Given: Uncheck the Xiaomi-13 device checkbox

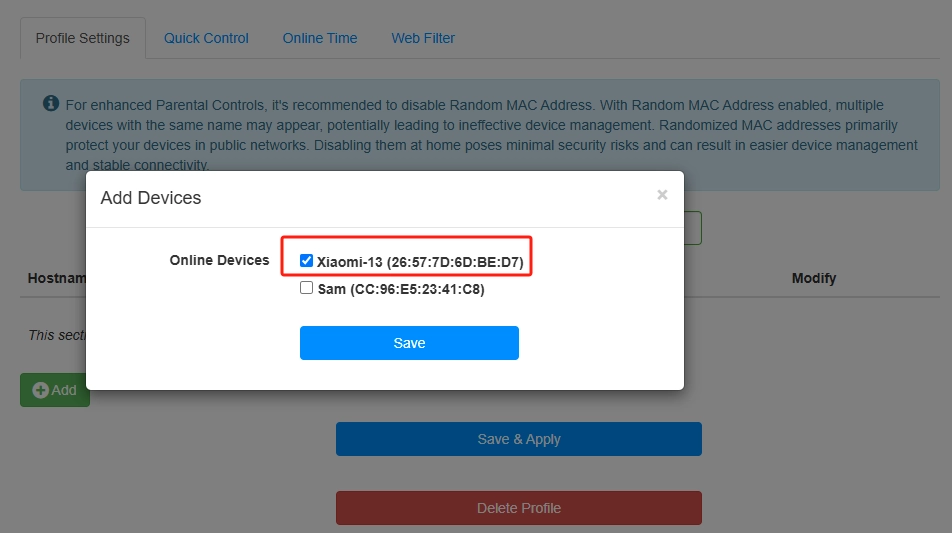Looking at the screenshot, I should tap(307, 261).
